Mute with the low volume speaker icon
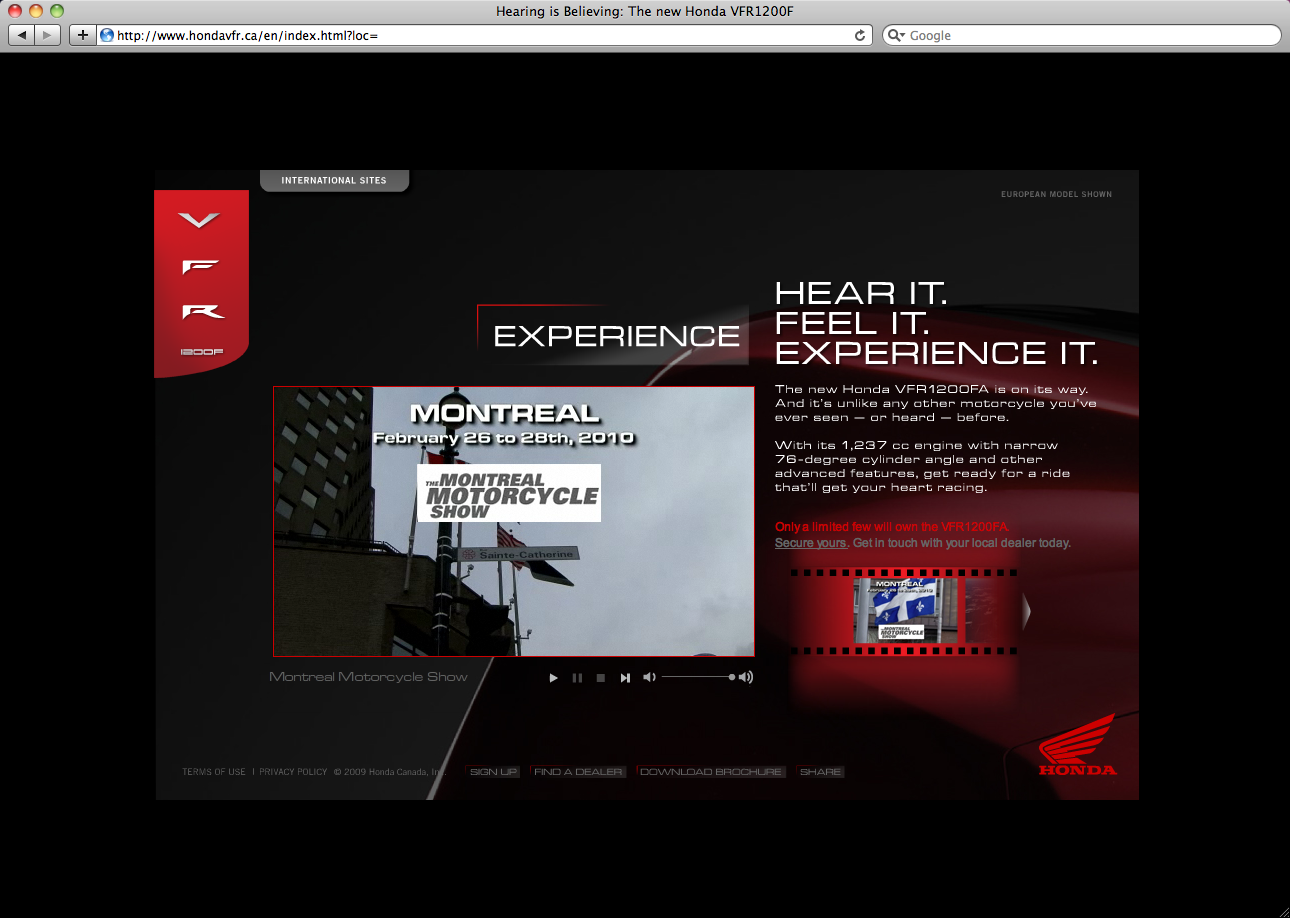This screenshot has width=1290, height=918. (x=649, y=677)
